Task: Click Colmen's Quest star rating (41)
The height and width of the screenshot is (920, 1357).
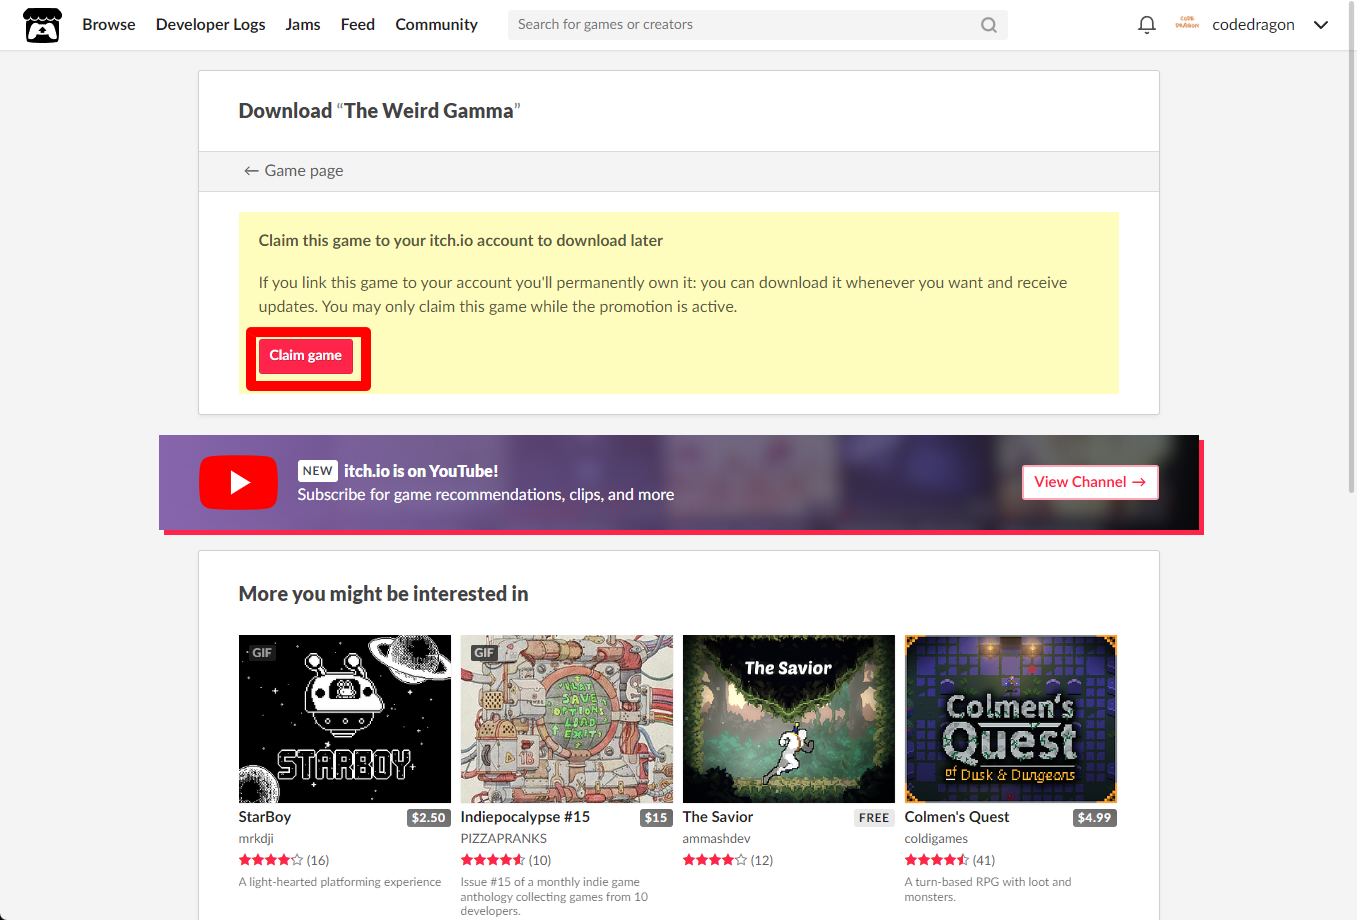Action: [x=950, y=860]
